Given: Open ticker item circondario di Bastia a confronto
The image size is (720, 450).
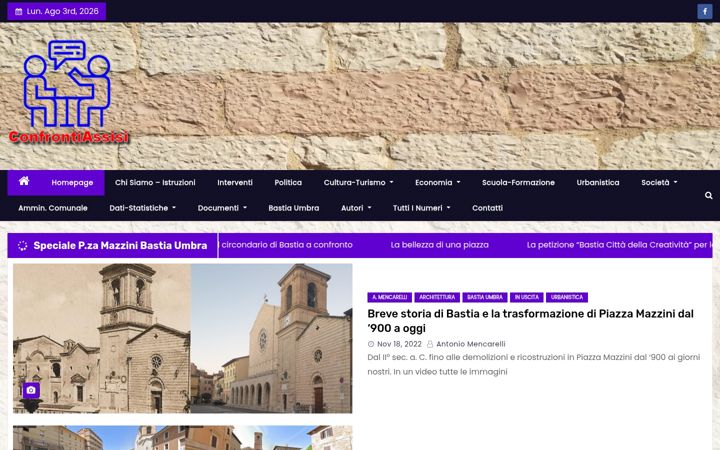Looking at the screenshot, I should tap(287, 245).
